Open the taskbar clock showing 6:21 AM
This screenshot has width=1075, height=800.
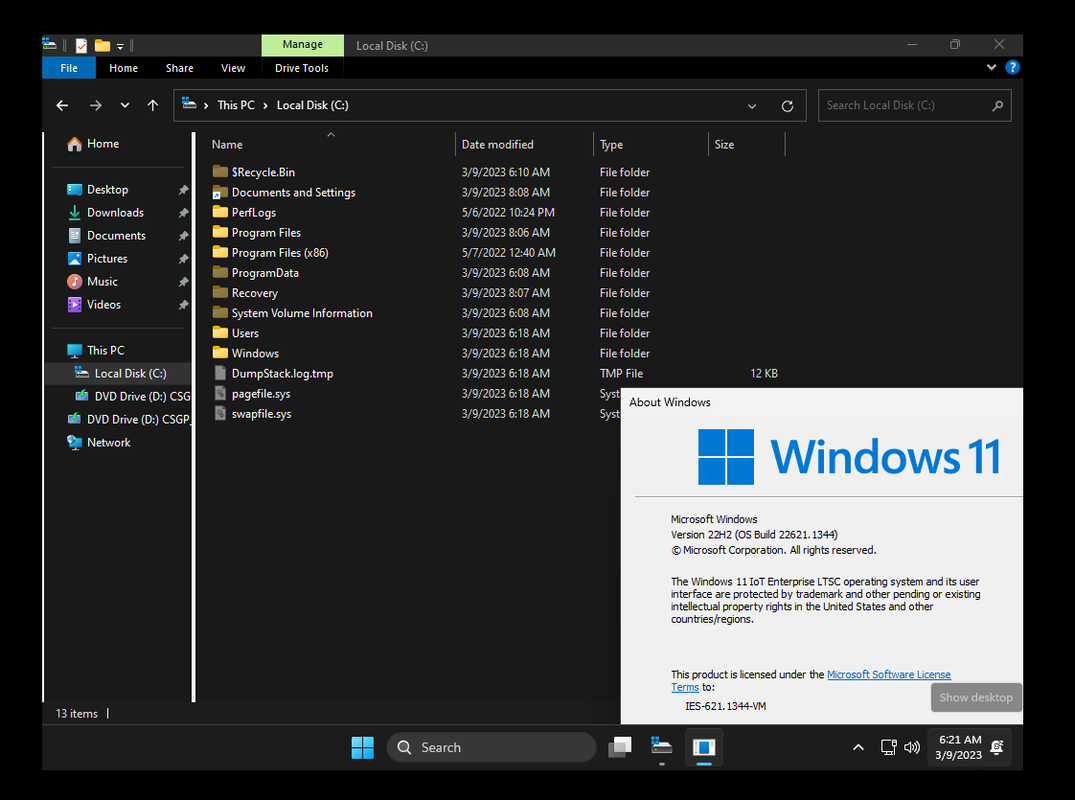958,747
